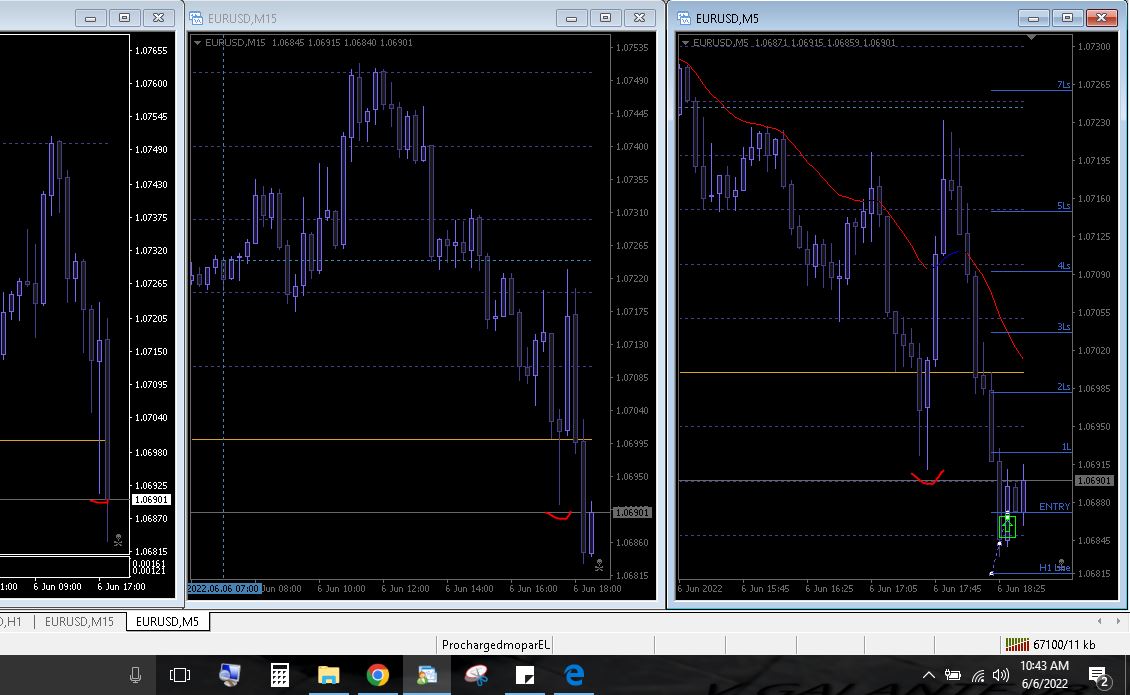Screen dimensions: 1130x695
Task: Click the EURUSD,M5 window chart icon
Action: point(684,18)
